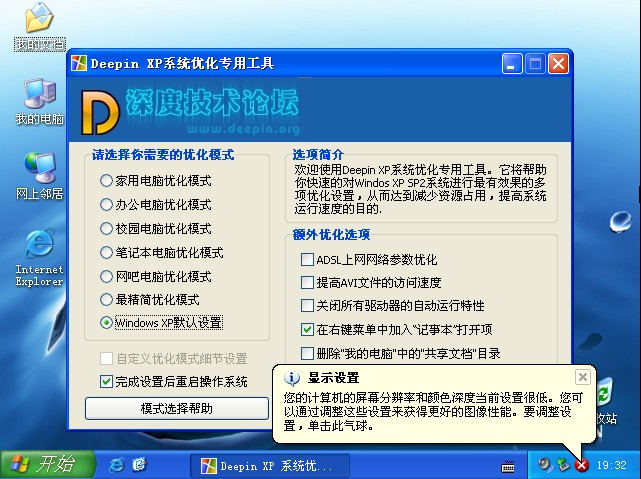Click the Deepin window title bar icon
Screen dimensions: 641x479
(78, 63)
